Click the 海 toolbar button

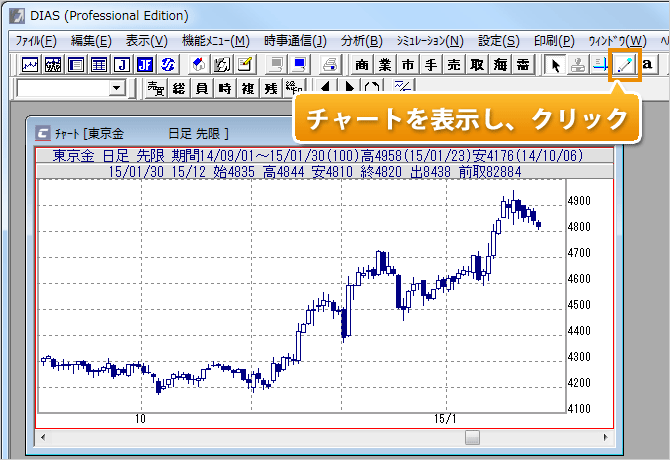(499, 65)
